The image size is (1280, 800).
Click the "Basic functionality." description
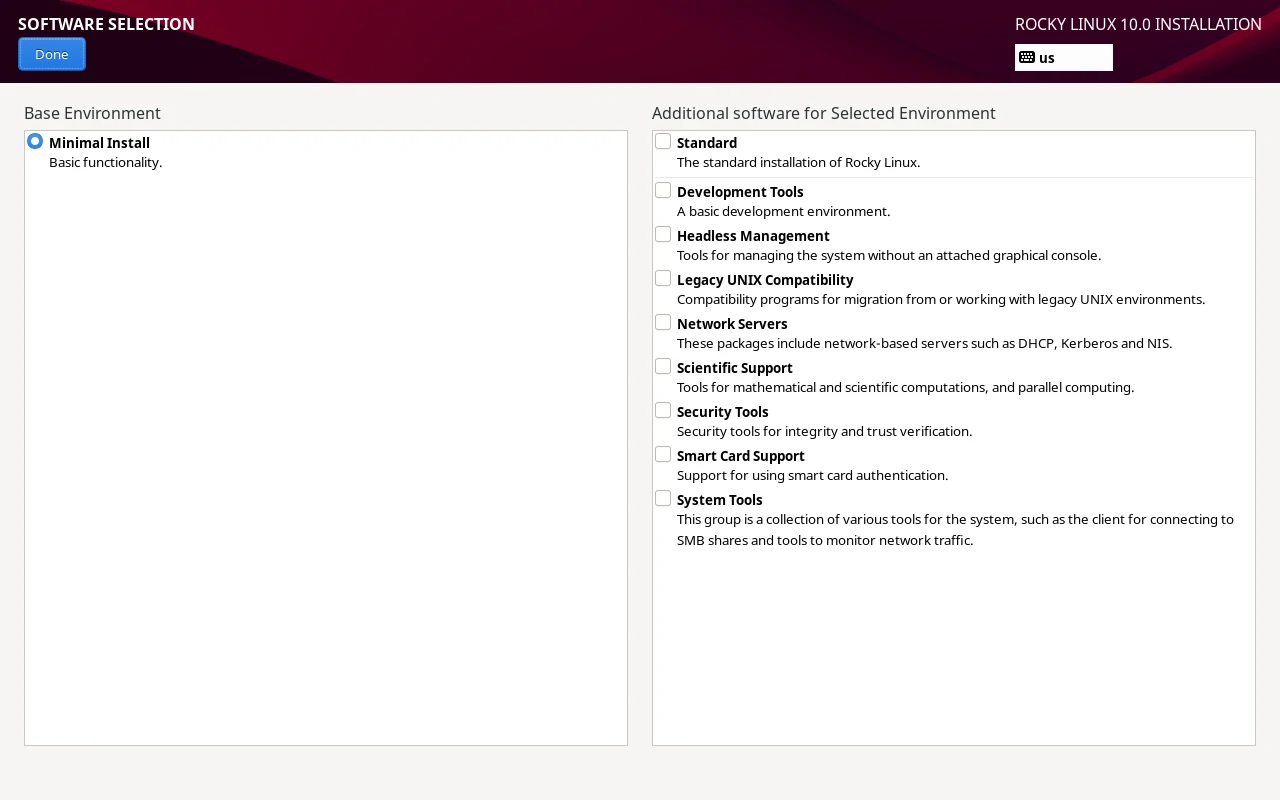[105, 162]
